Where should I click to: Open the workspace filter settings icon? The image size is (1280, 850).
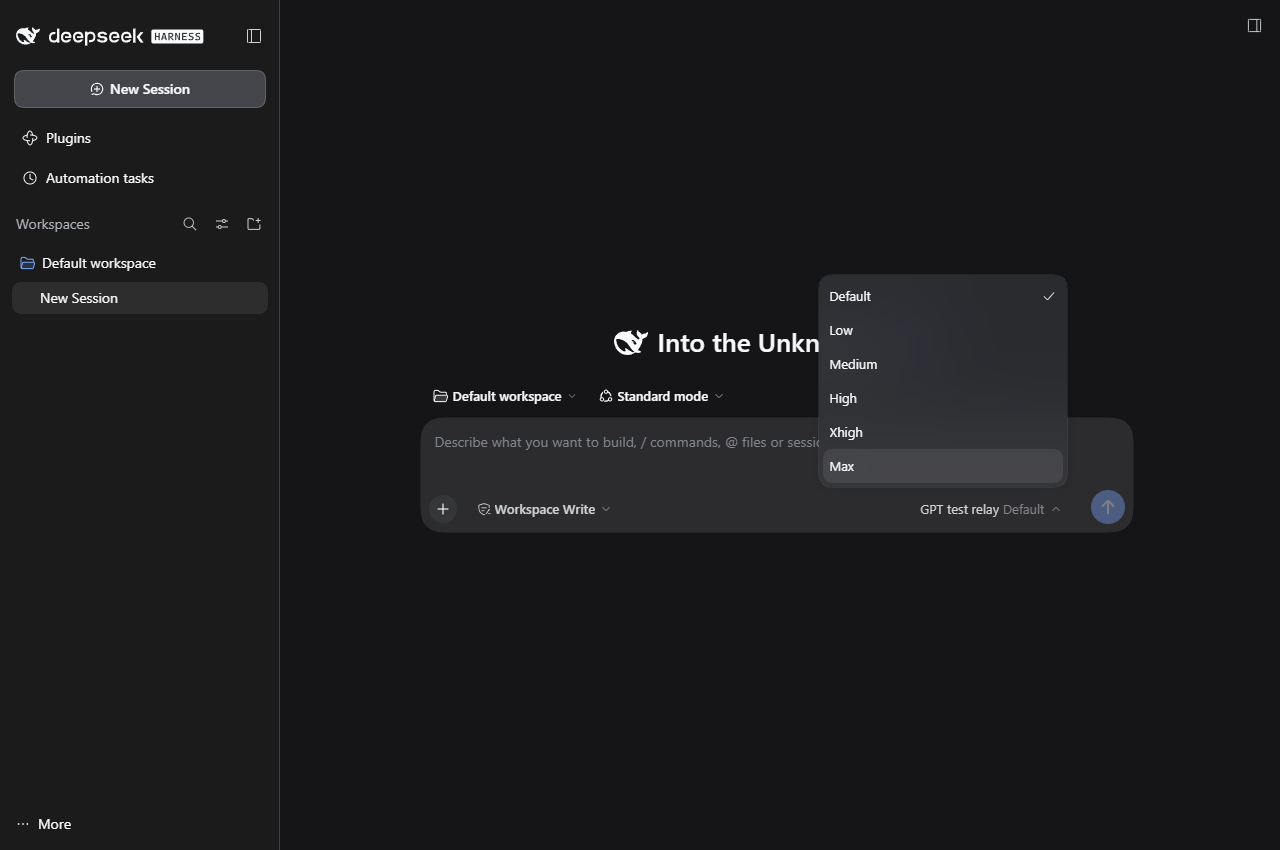(222, 224)
